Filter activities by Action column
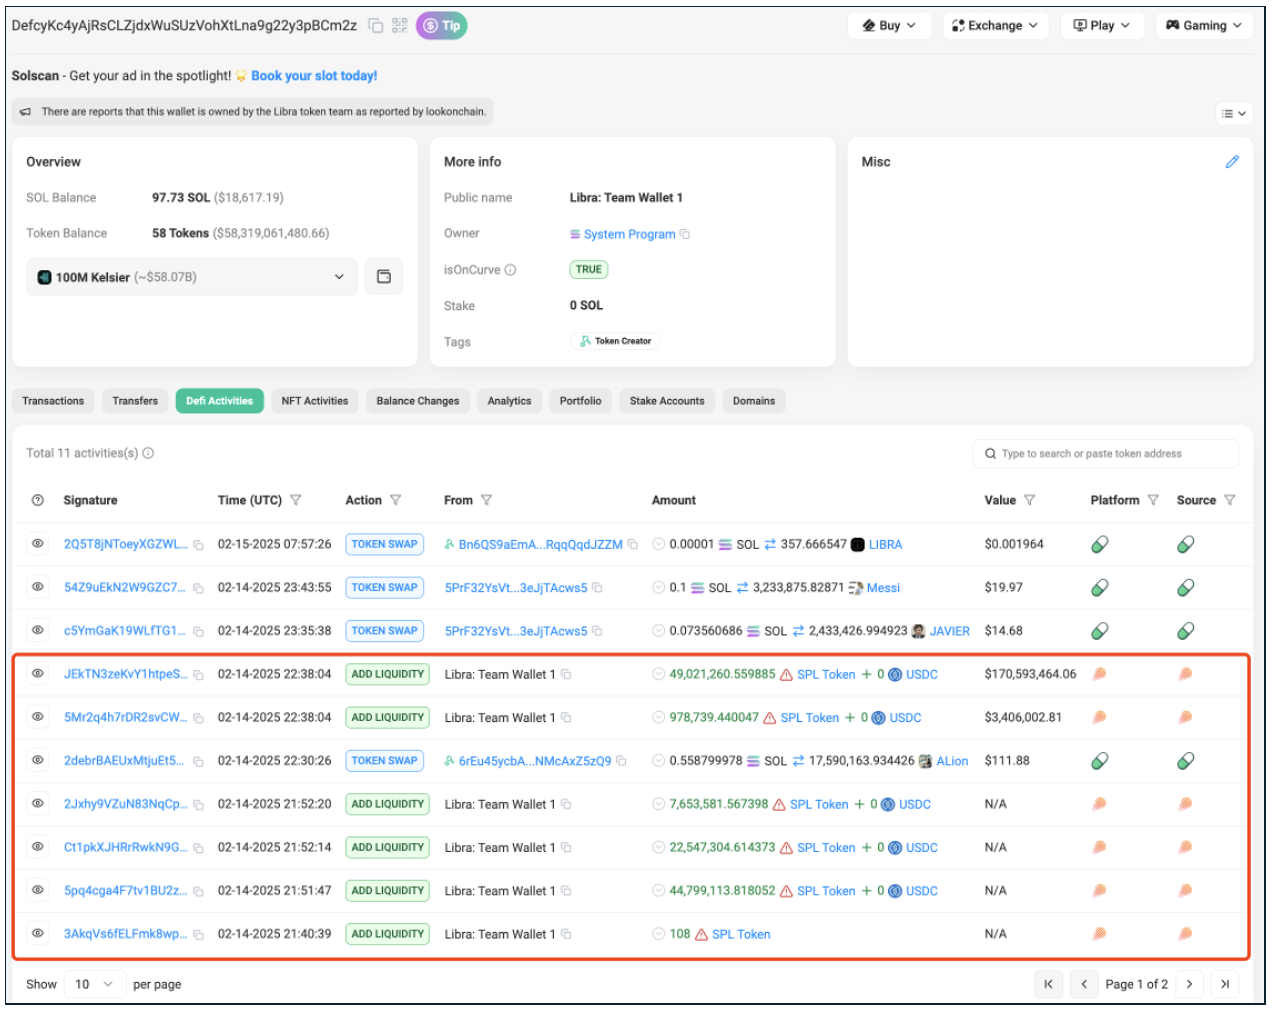This screenshot has height=1010, width=1272. (x=396, y=500)
